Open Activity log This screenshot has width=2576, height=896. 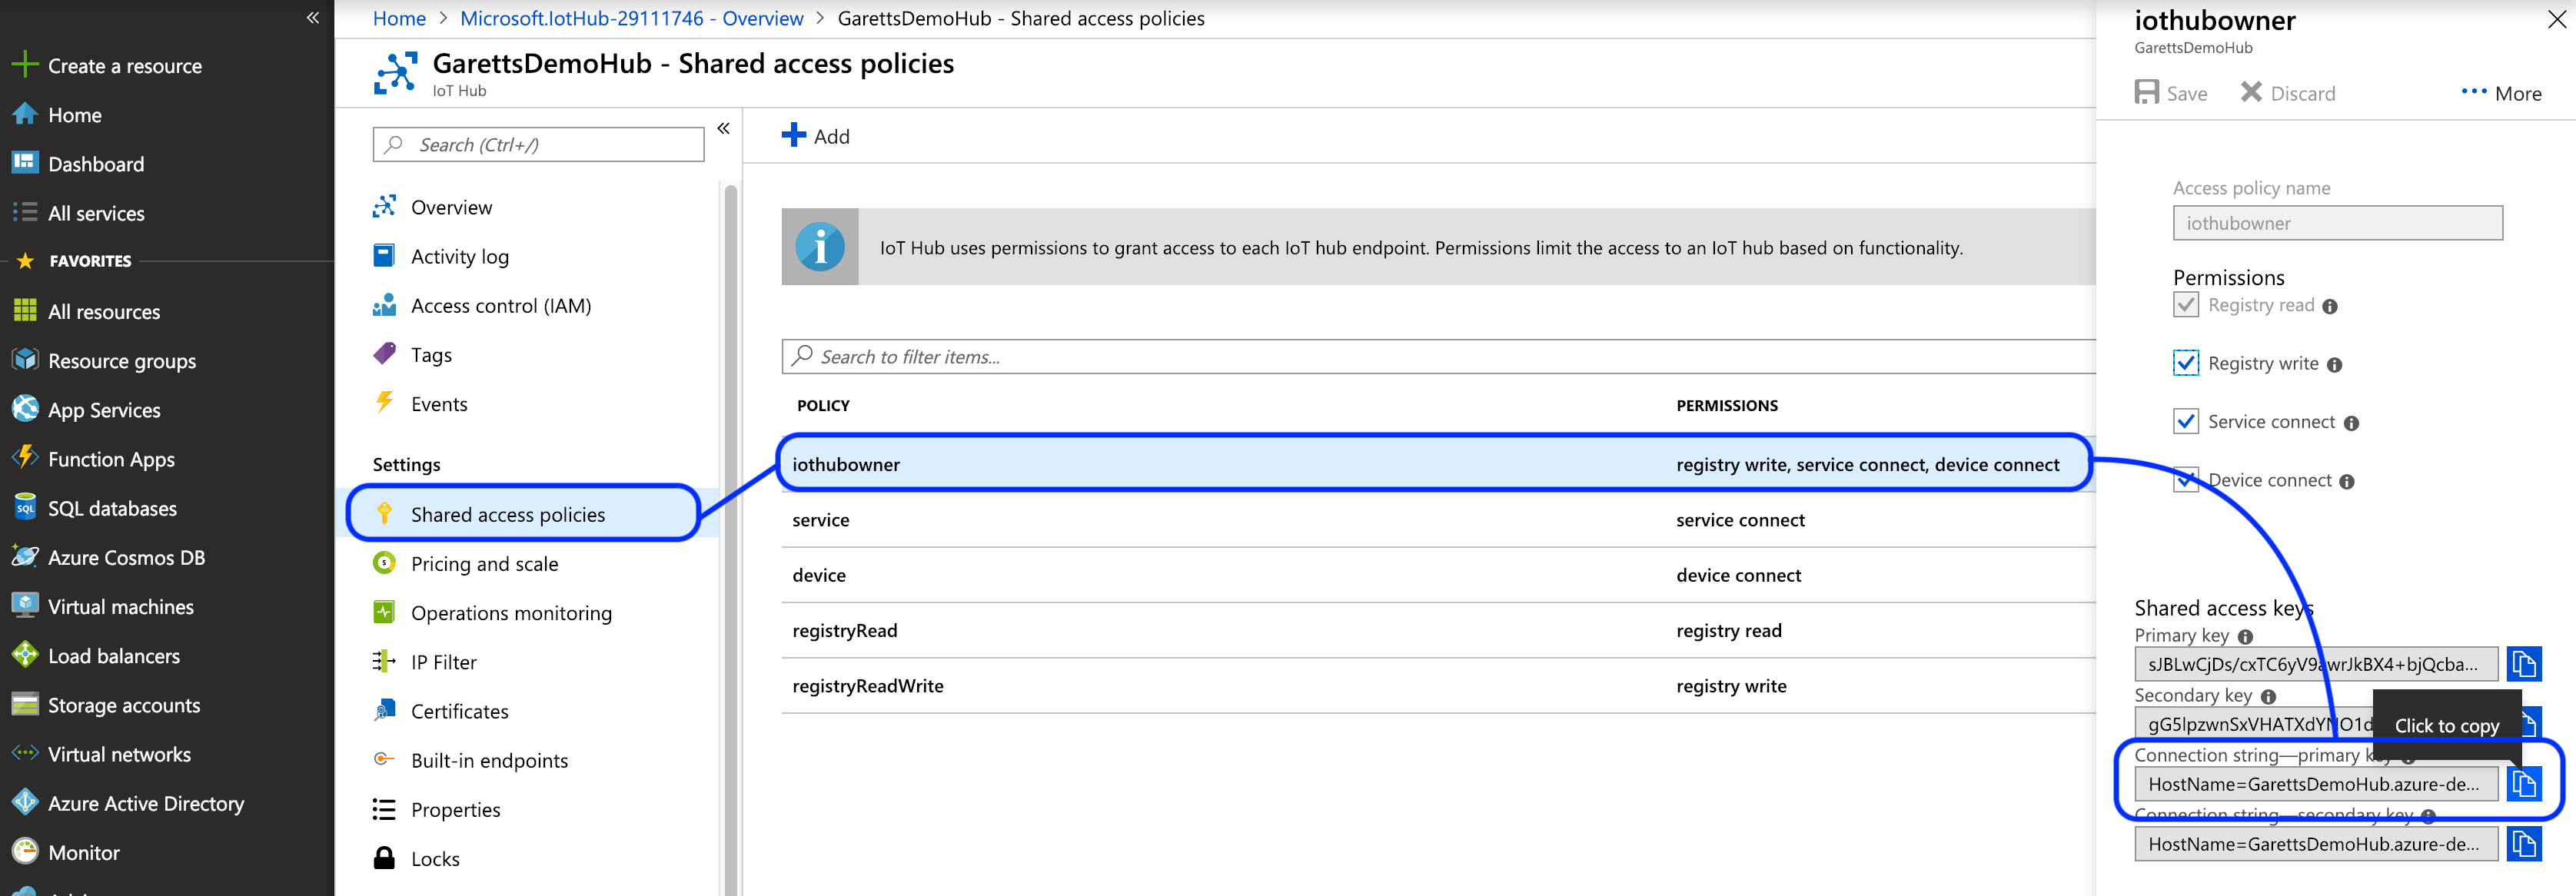click(459, 256)
